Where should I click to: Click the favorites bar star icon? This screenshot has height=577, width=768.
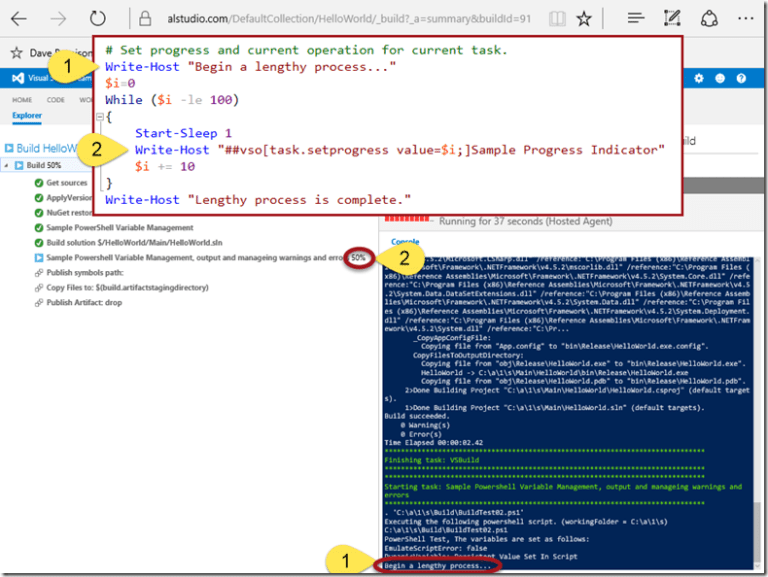pos(17,52)
